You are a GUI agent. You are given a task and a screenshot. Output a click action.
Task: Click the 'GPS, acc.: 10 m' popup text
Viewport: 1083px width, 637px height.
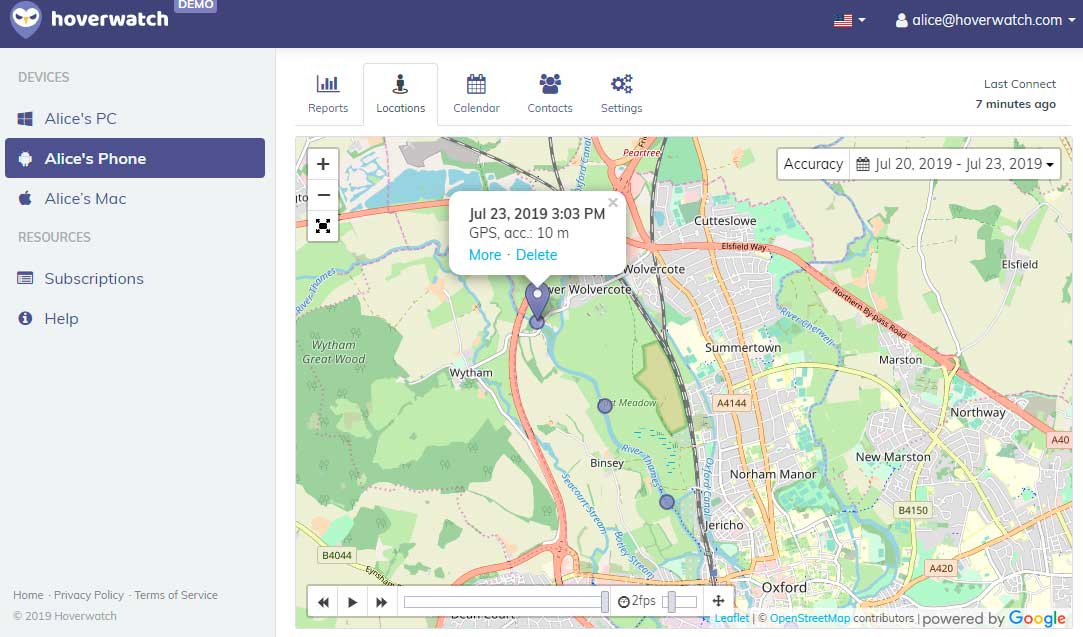[519, 234]
